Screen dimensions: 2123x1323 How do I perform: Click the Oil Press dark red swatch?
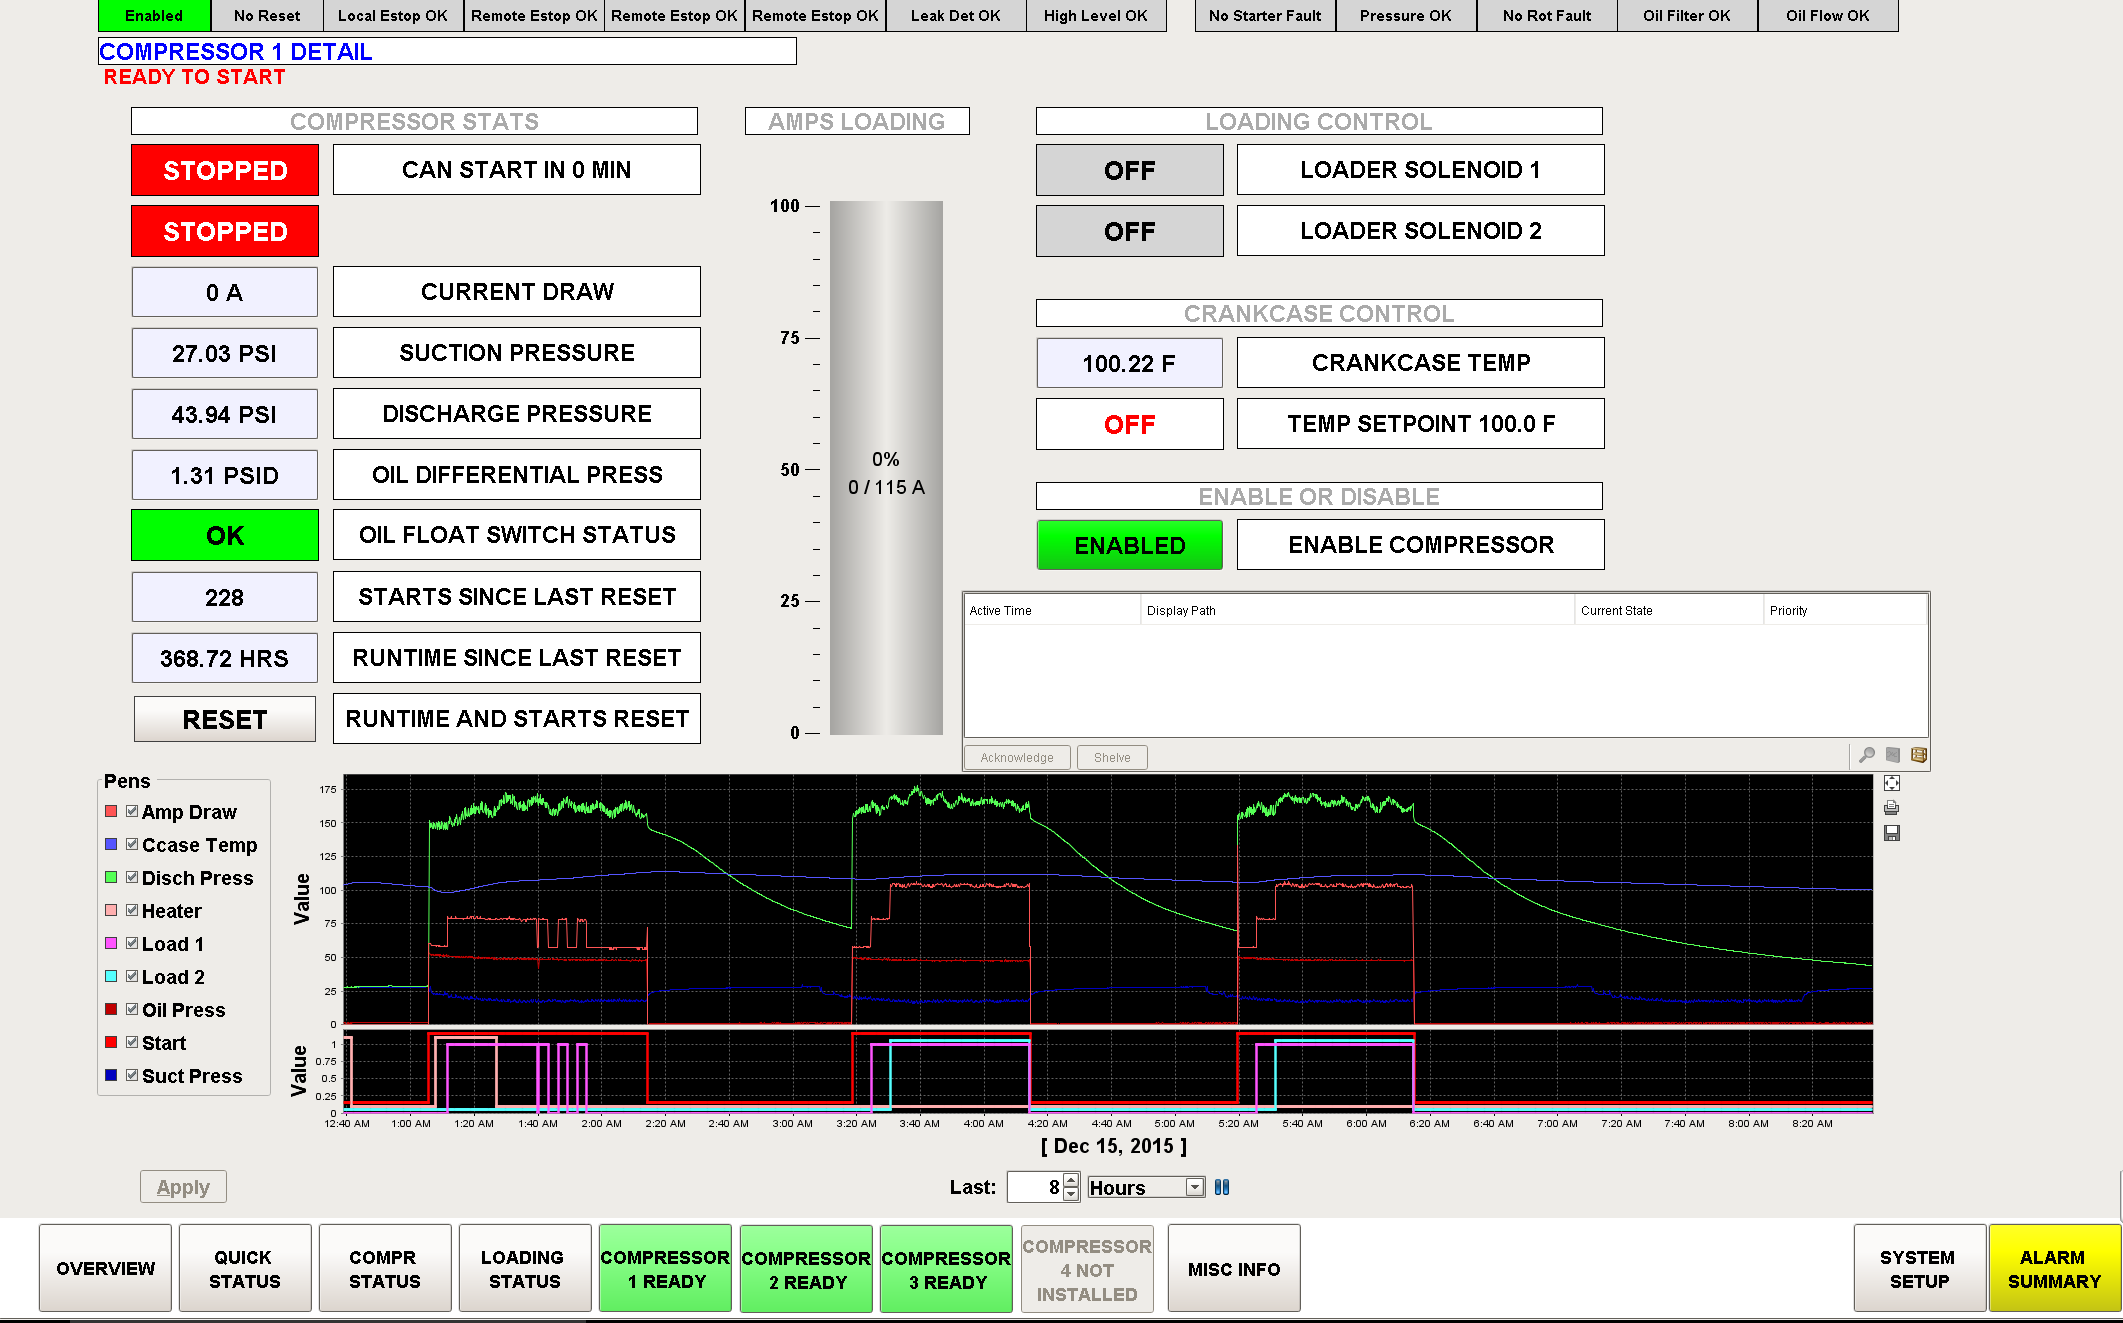111,1009
